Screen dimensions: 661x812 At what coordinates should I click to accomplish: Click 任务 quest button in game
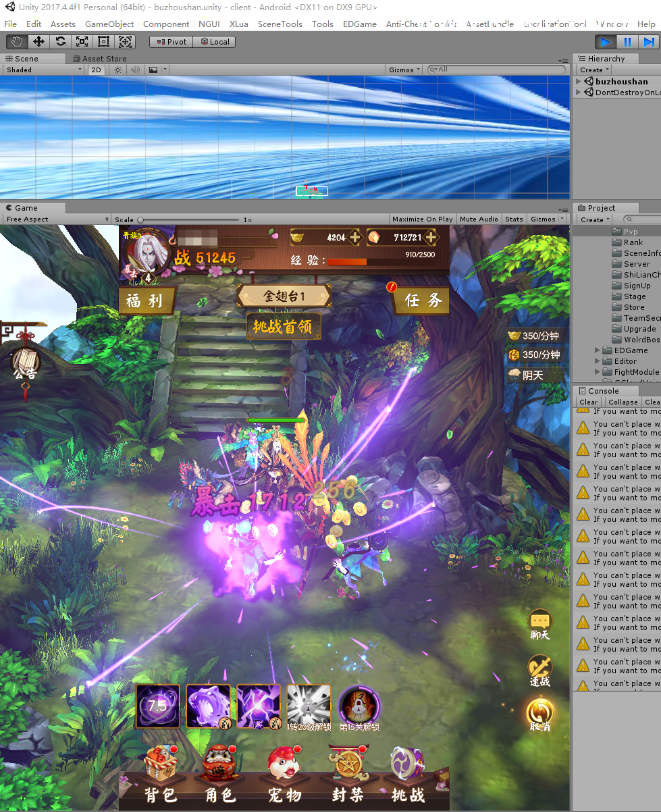click(x=423, y=300)
